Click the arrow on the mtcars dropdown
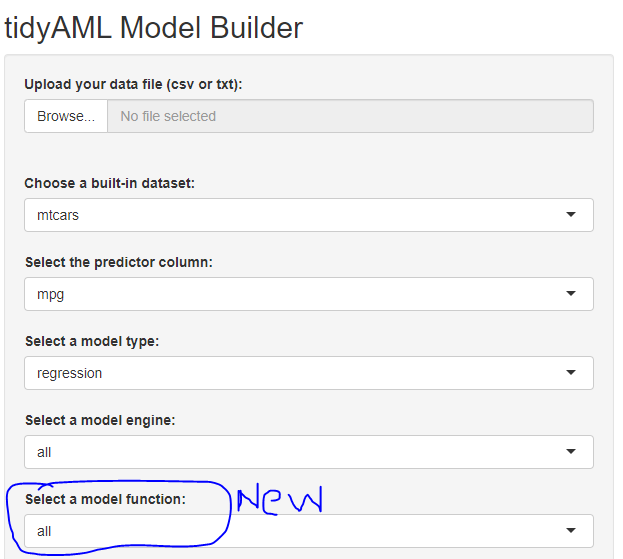623x559 pixels. 570,214
